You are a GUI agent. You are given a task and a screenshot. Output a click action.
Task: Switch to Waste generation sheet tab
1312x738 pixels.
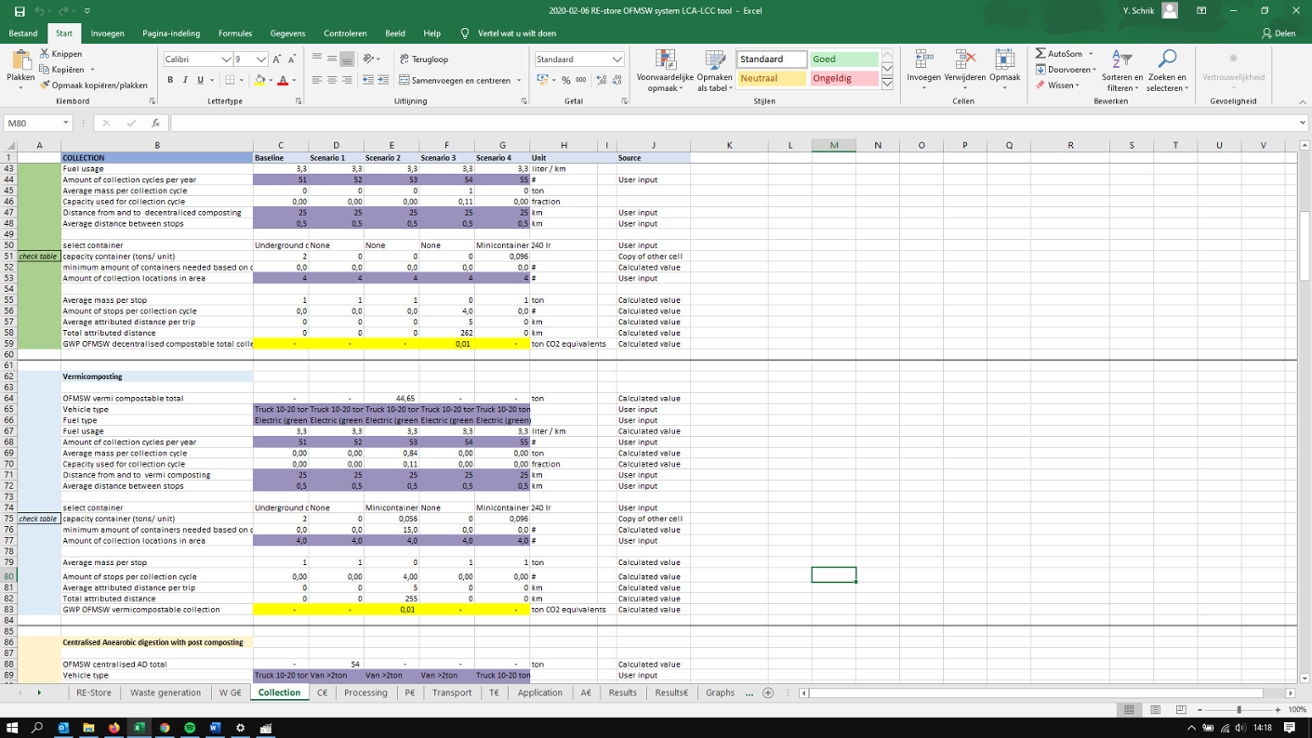[165, 692]
